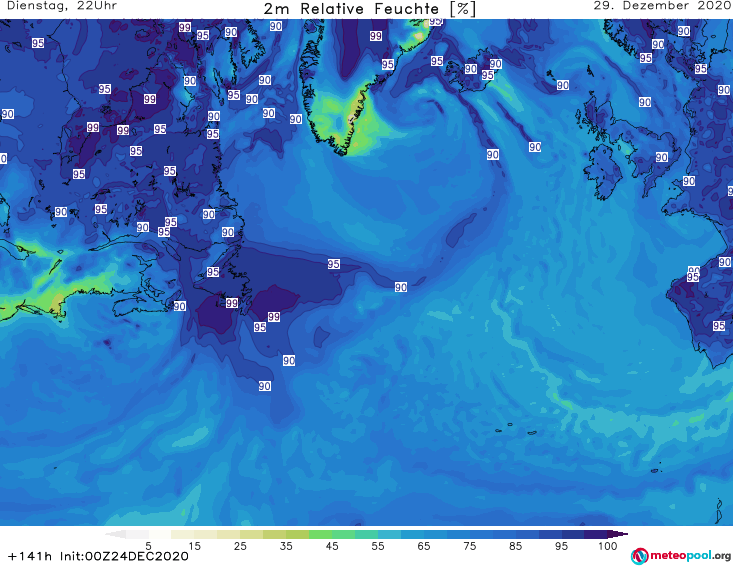The height and width of the screenshot is (566, 733).
Task: Pick the bright green colorbar swatch right of 45
Action: click(343, 534)
